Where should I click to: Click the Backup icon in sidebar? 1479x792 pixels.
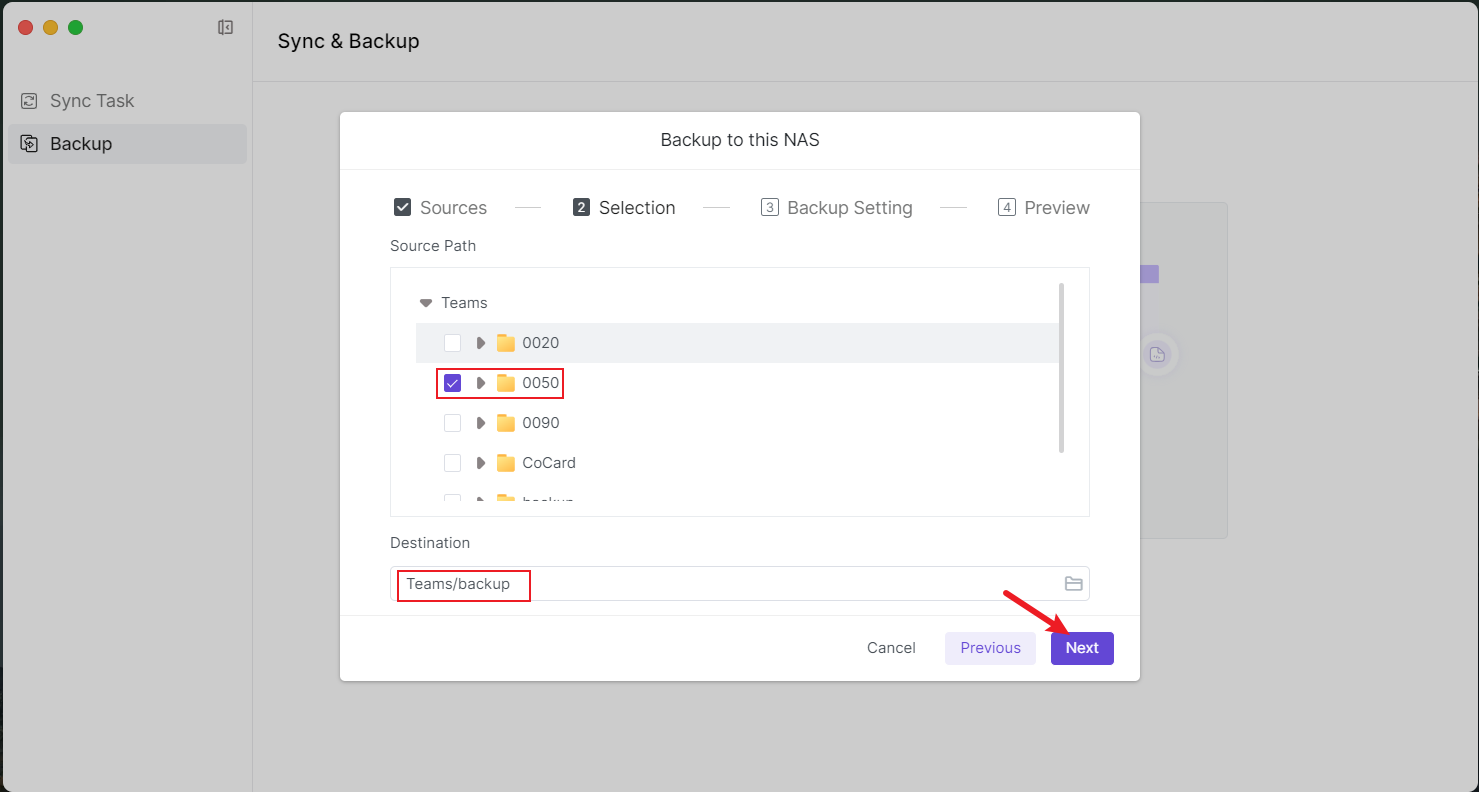point(30,144)
